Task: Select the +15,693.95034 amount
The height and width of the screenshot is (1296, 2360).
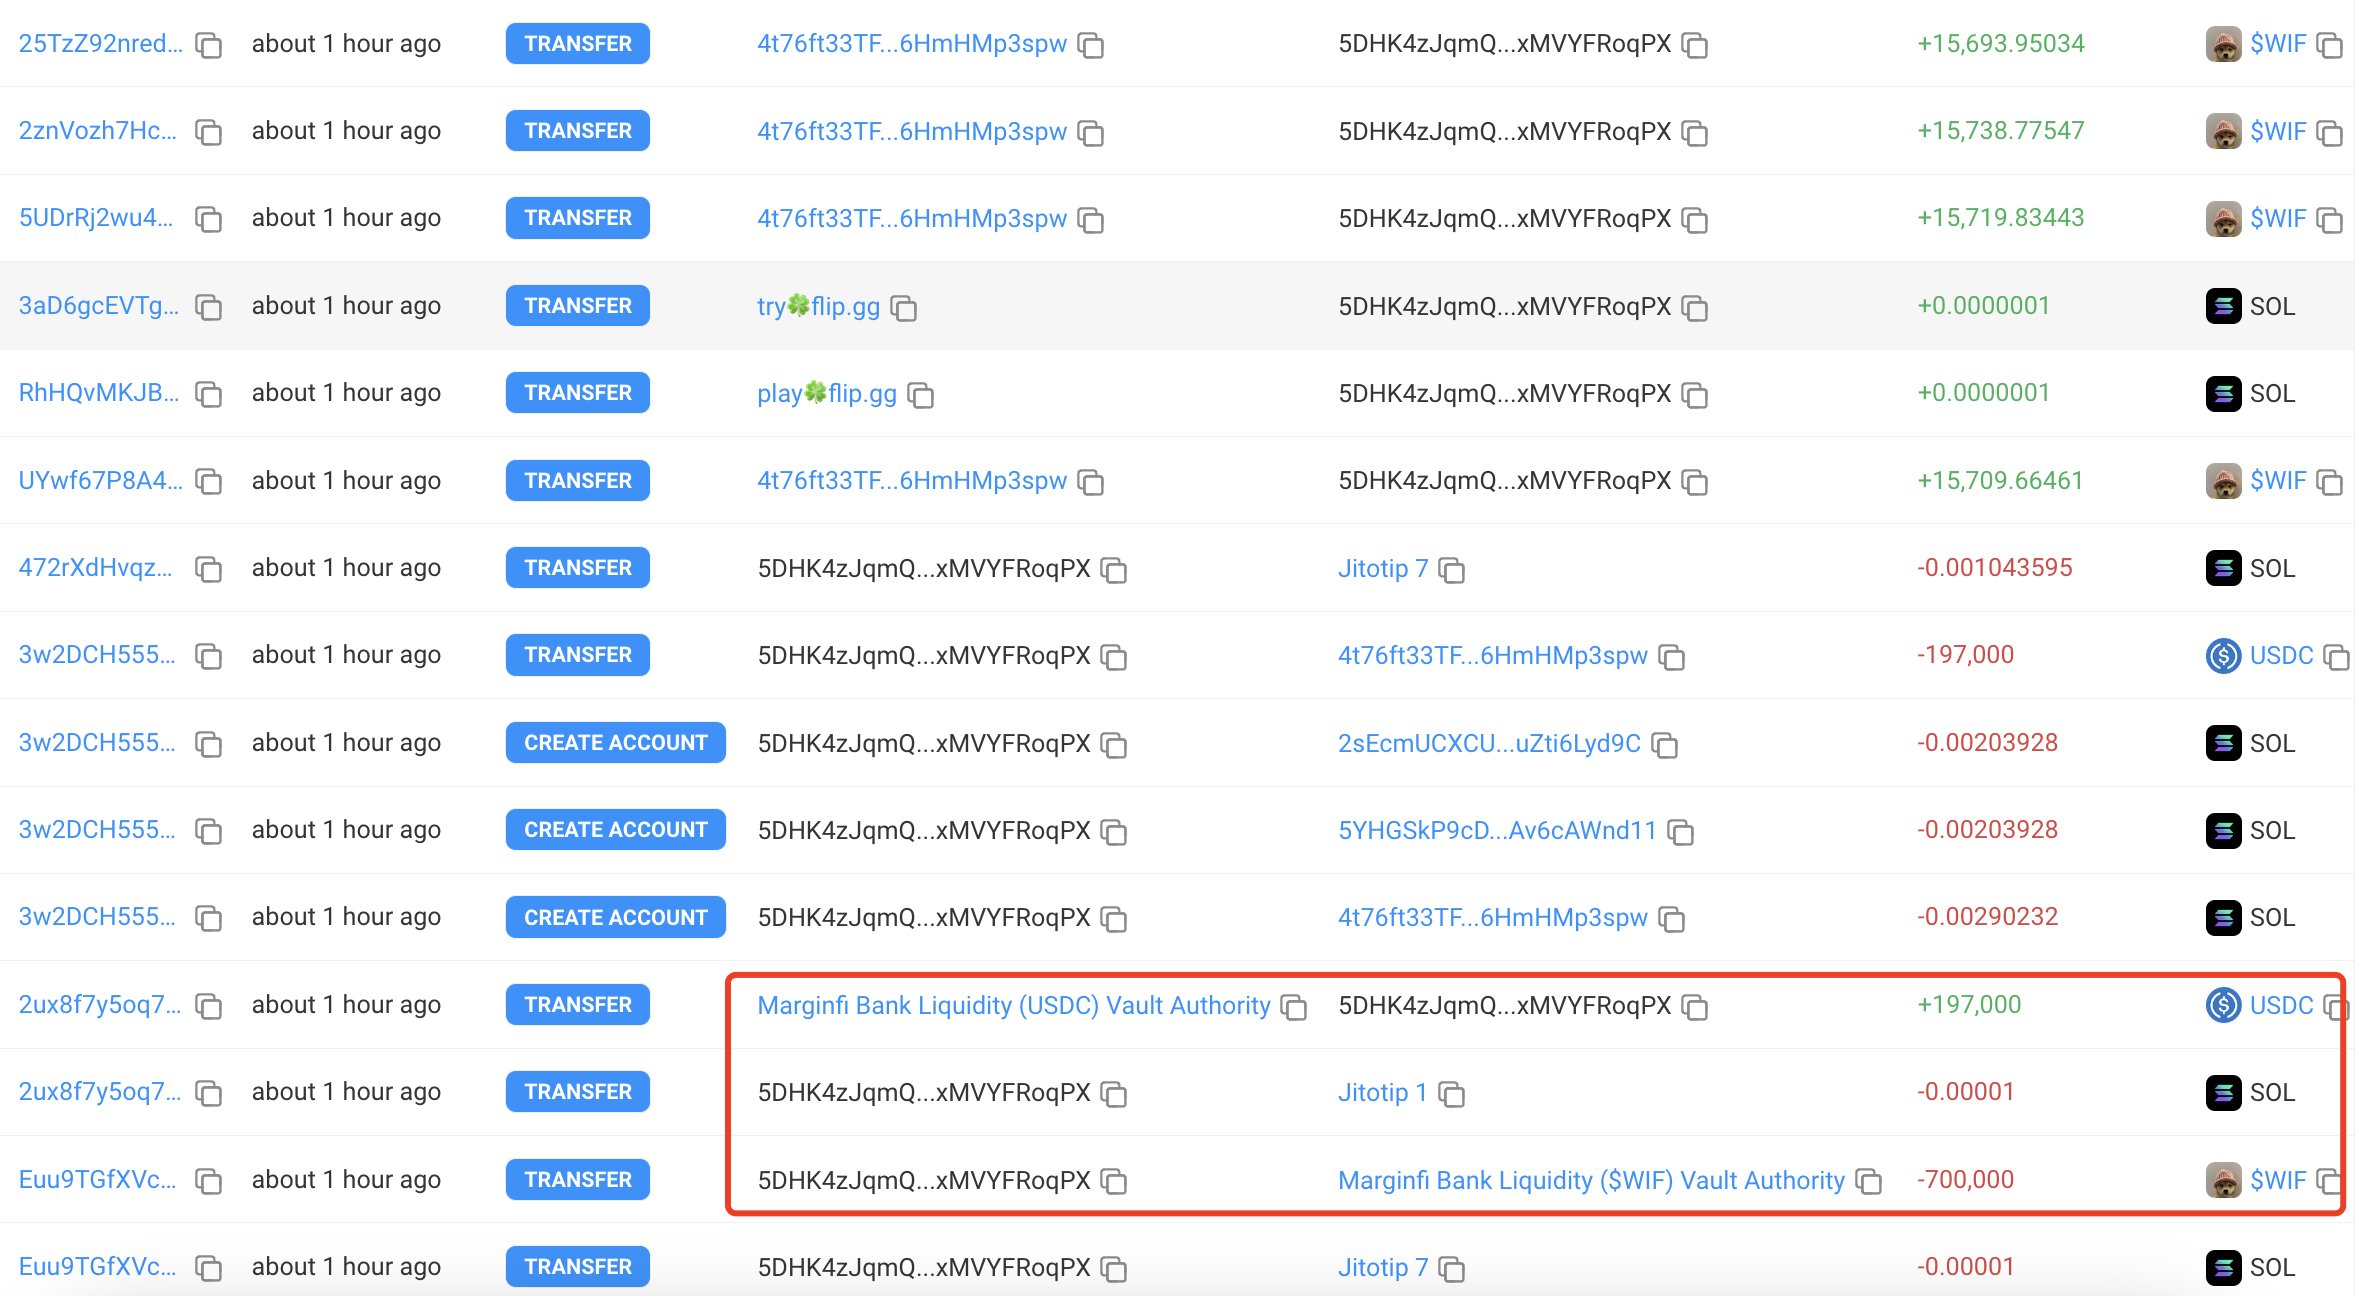Action: coord(2000,44)
